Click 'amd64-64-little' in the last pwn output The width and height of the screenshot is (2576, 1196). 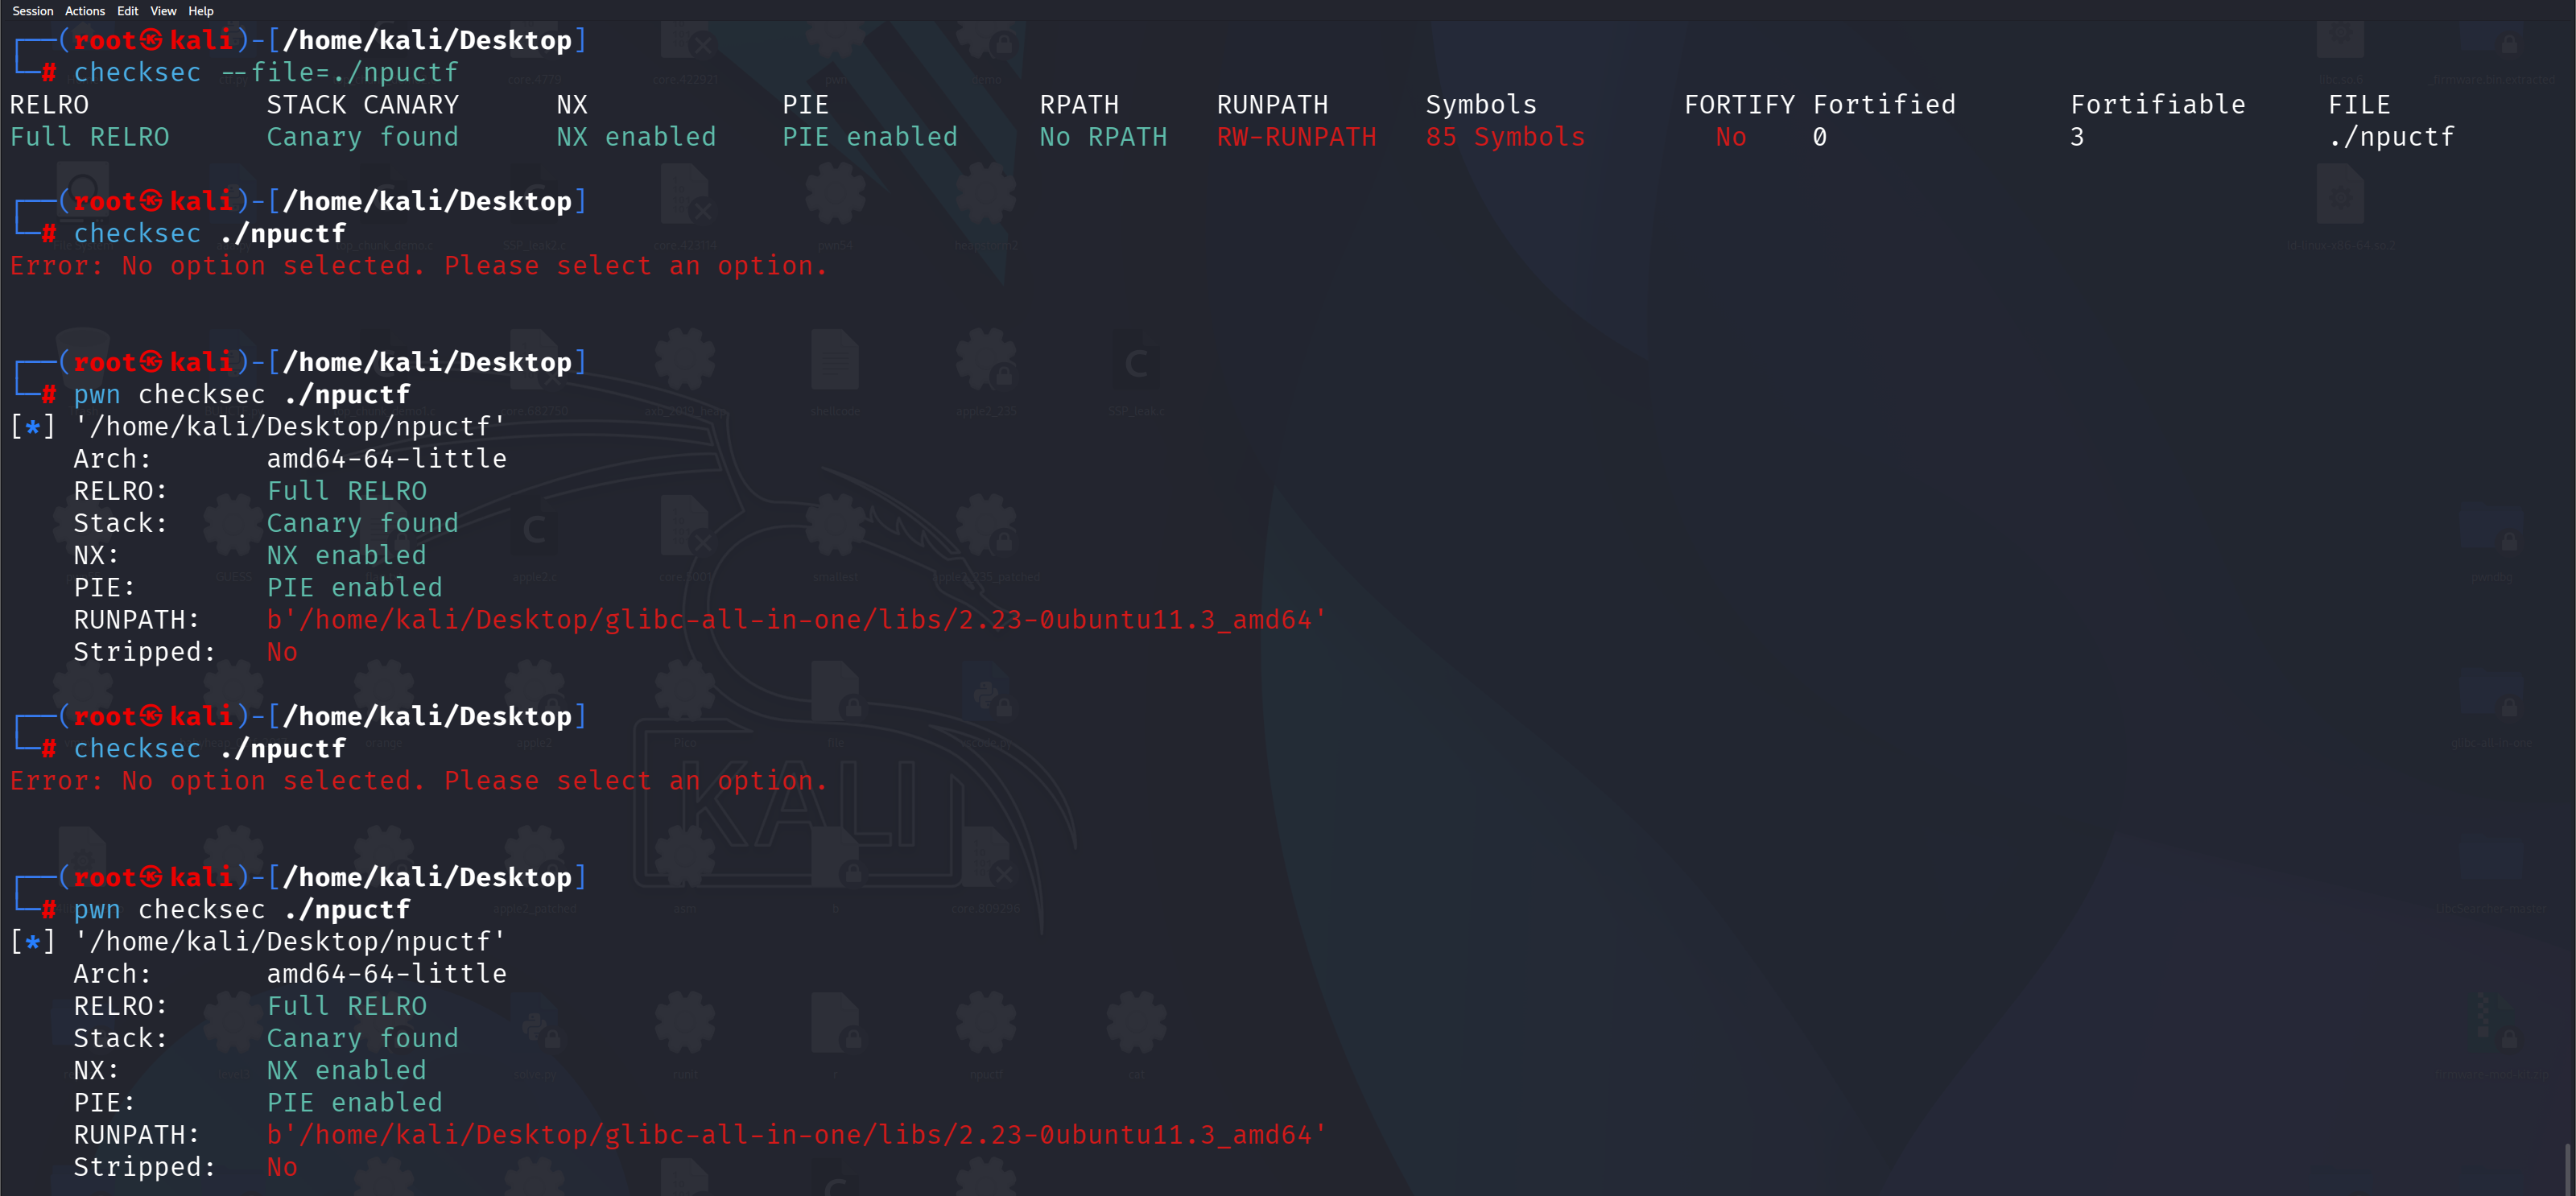(386, 974)
